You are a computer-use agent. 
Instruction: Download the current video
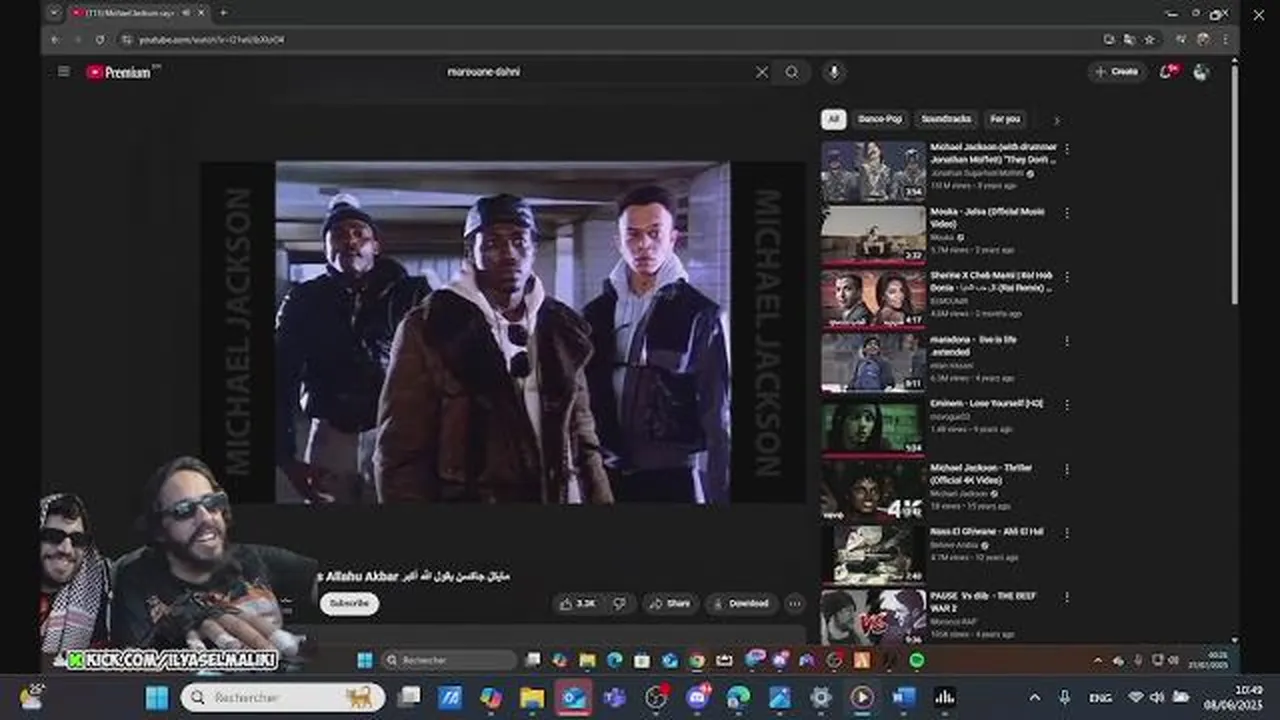[742, 603]
